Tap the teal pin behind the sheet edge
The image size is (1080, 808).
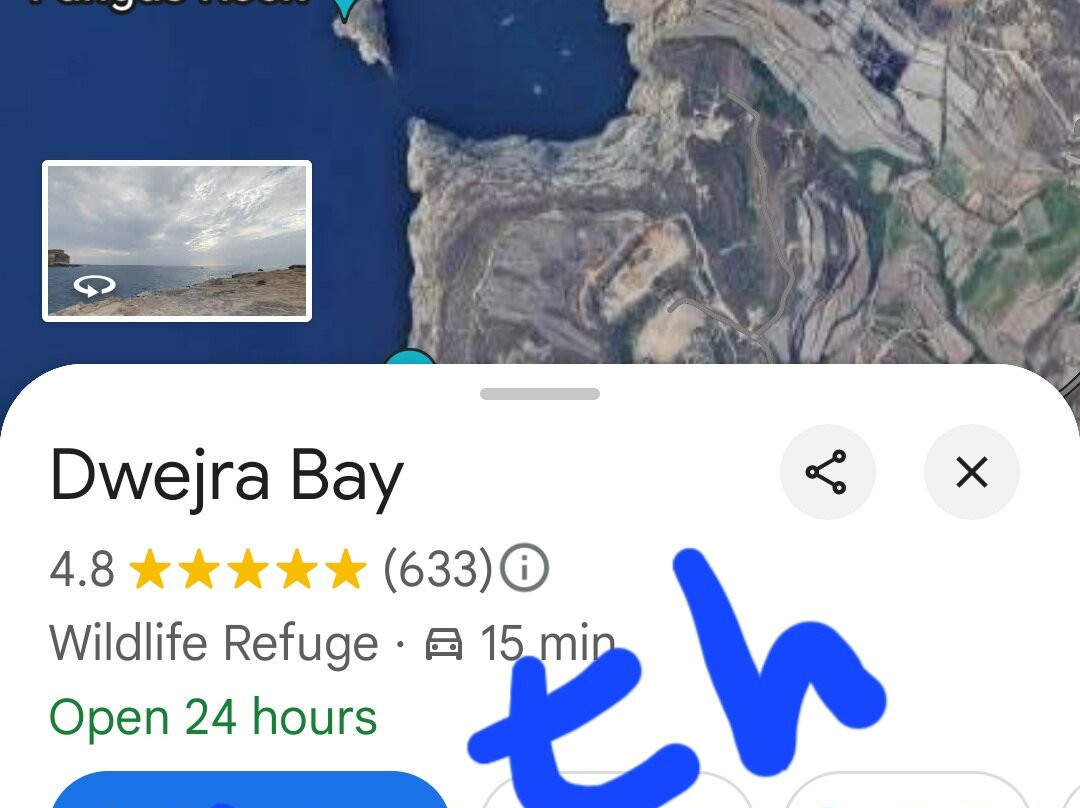pyautogui.click(x=410, y=357)
